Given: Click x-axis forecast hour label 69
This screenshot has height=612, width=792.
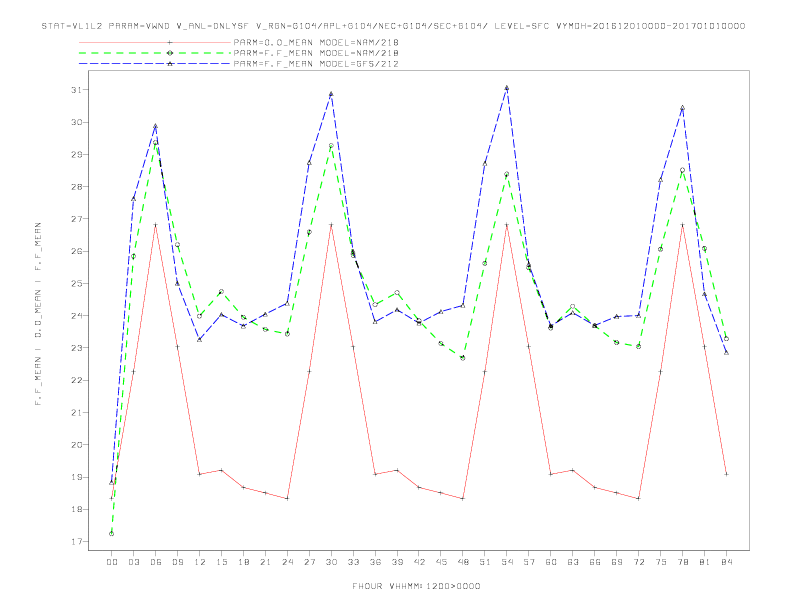Looking at the screenshot, I should coord(617,562).
